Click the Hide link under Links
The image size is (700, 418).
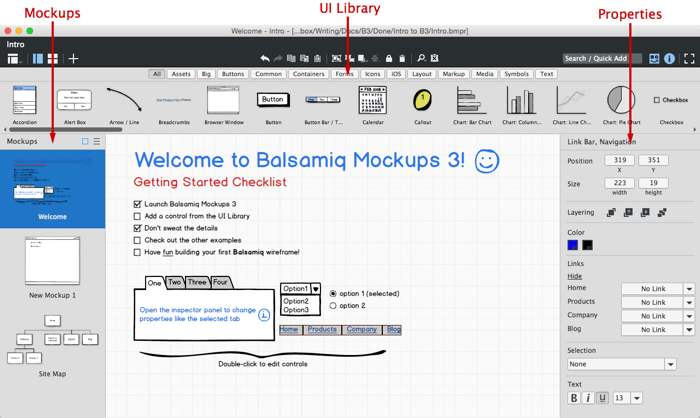[x=575, y=276]
